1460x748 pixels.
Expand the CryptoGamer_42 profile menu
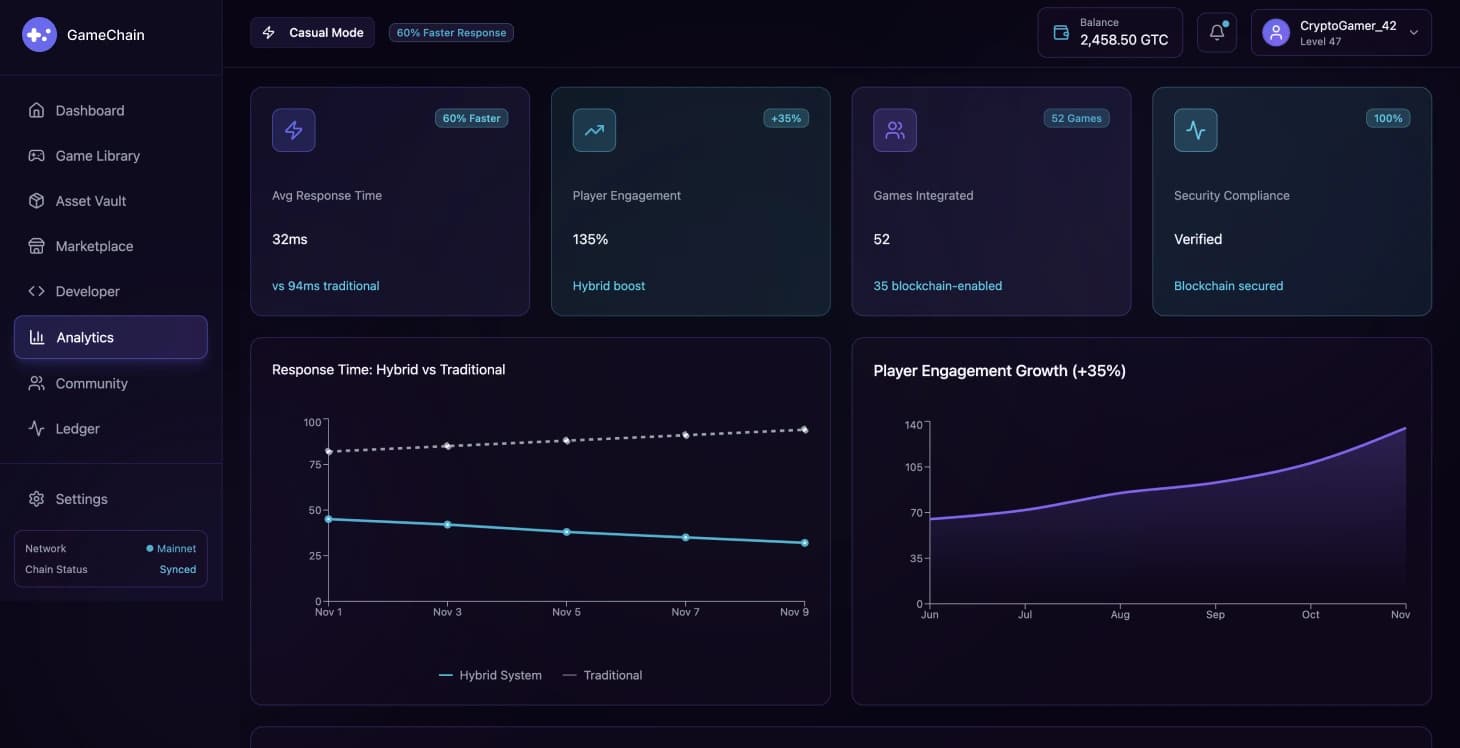[1340, 32]
